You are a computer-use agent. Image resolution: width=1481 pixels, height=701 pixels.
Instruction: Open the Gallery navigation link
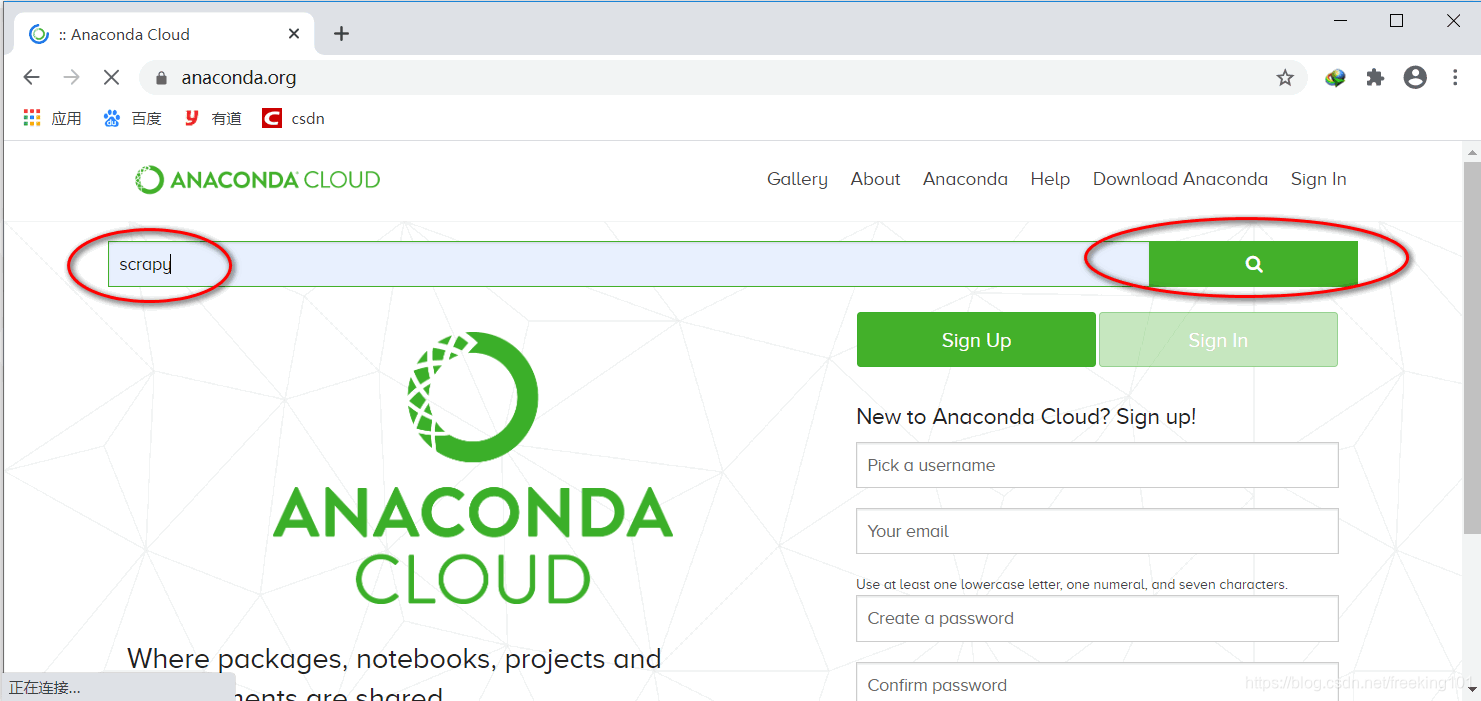[x=797, y=179]
